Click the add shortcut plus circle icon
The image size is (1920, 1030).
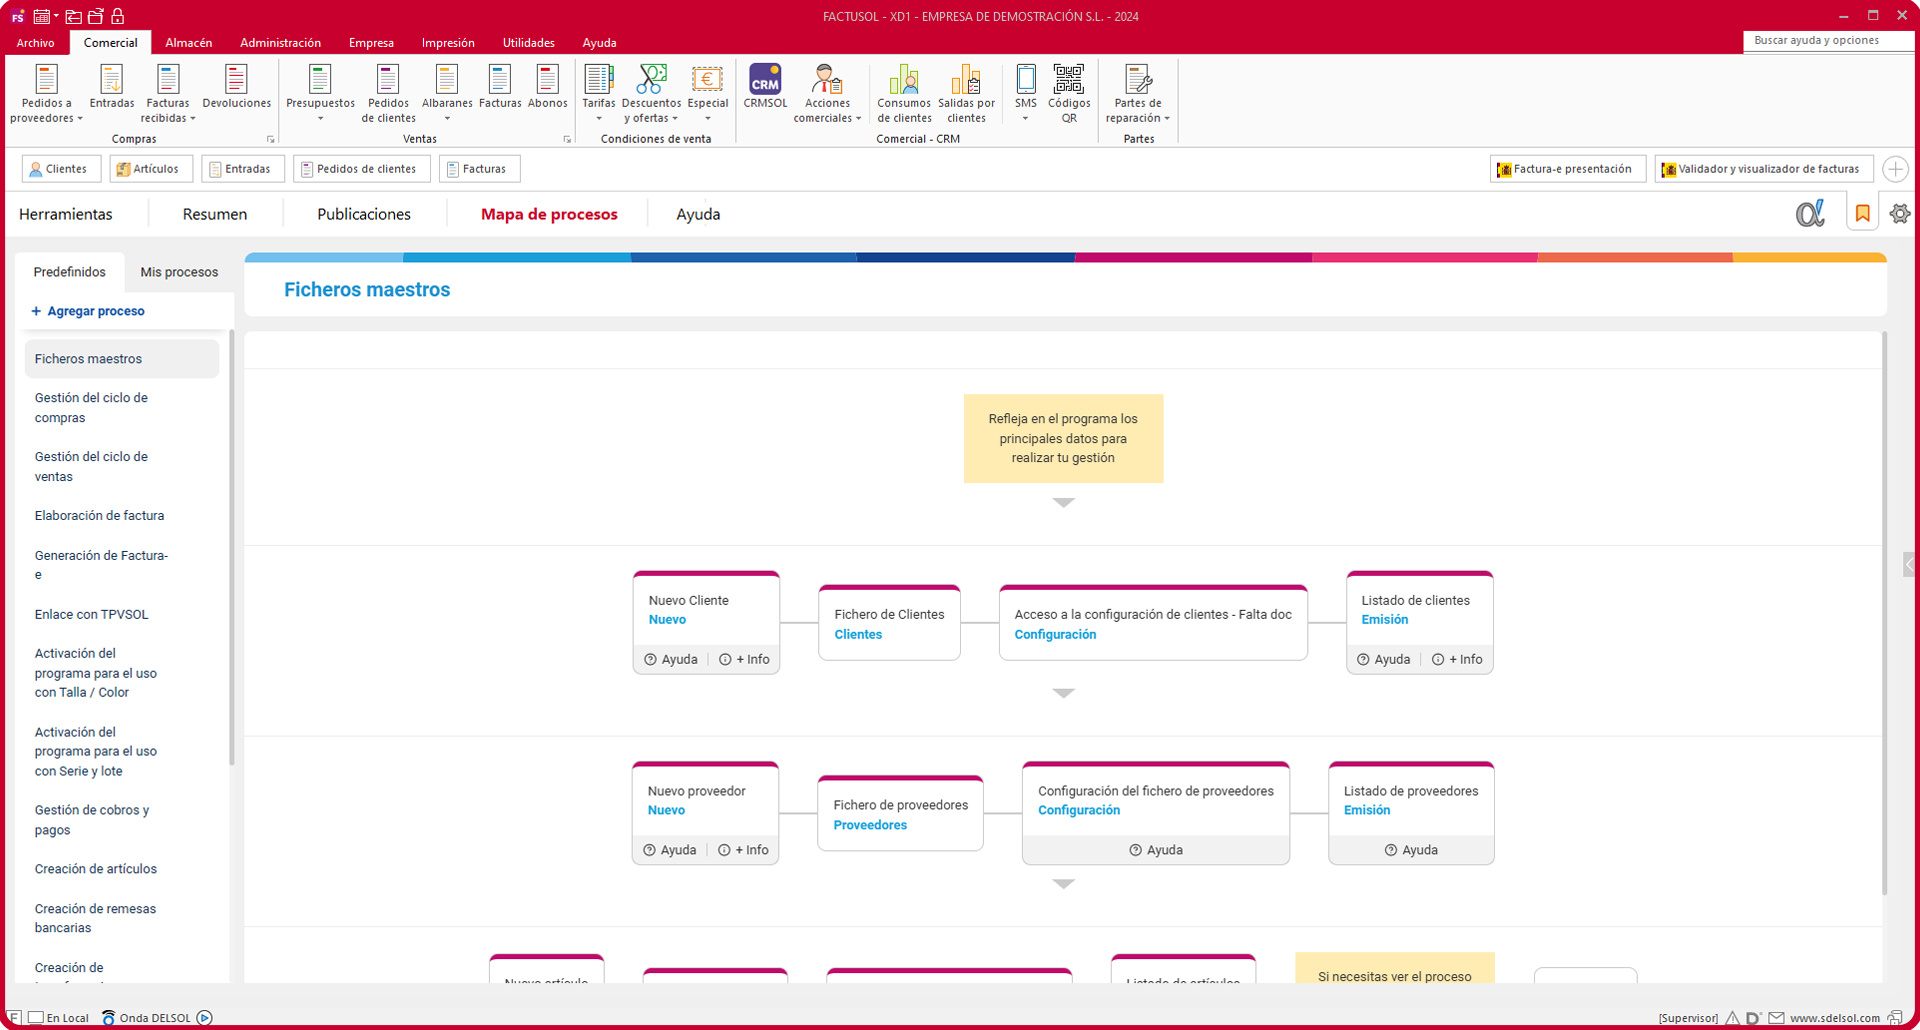click(x=1895, y=169)
